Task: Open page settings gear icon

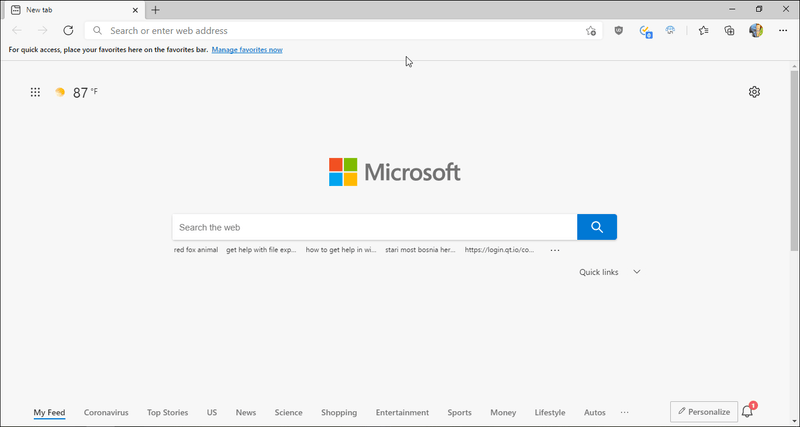Action: 754,92
